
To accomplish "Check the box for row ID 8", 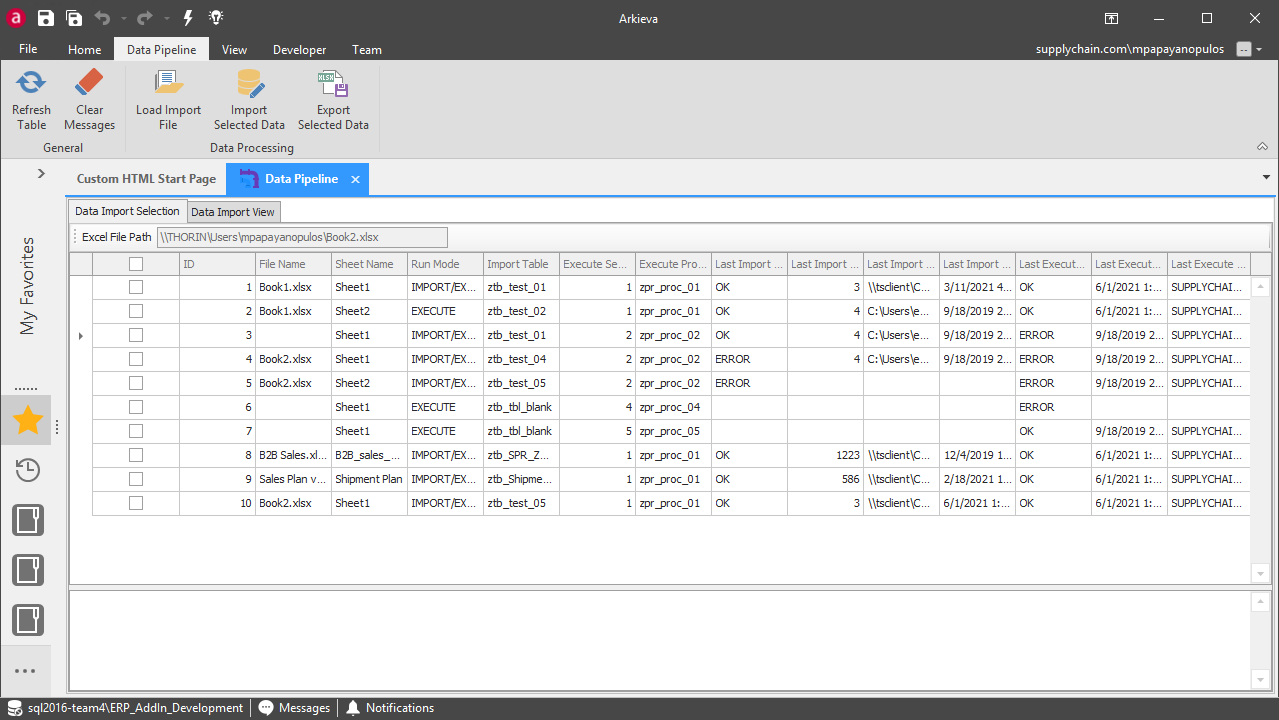I will coord(136,455).
